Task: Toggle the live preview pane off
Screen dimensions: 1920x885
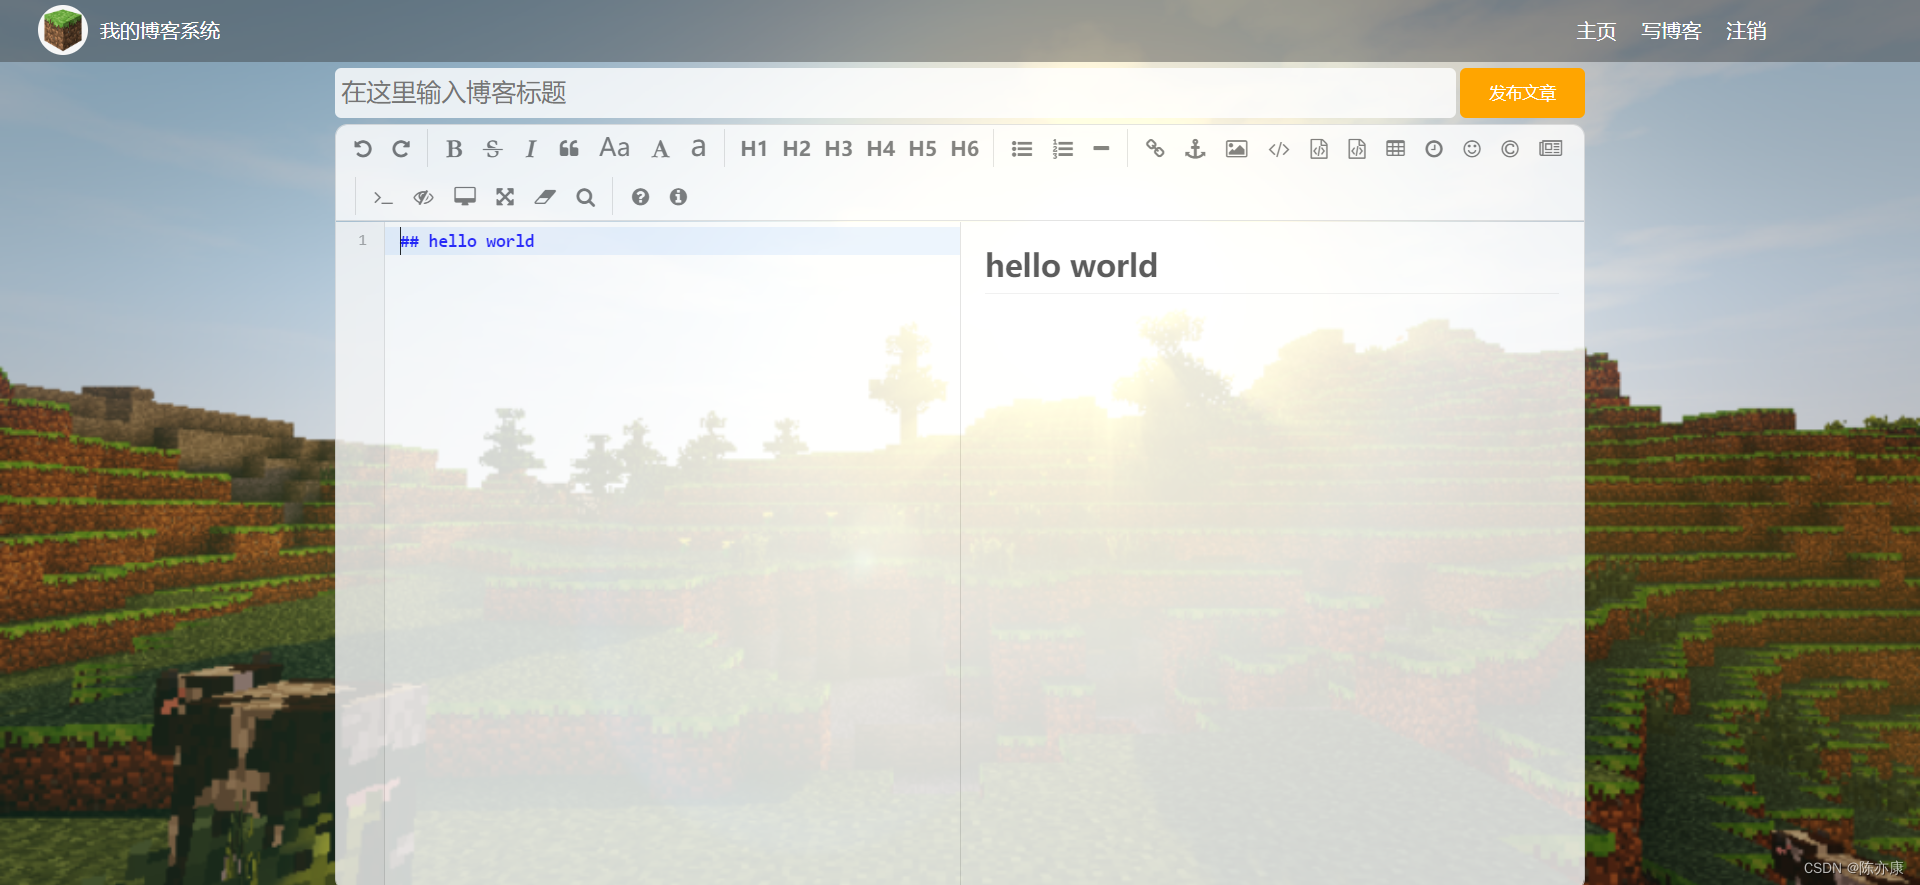Action: (x=424, y=197)
